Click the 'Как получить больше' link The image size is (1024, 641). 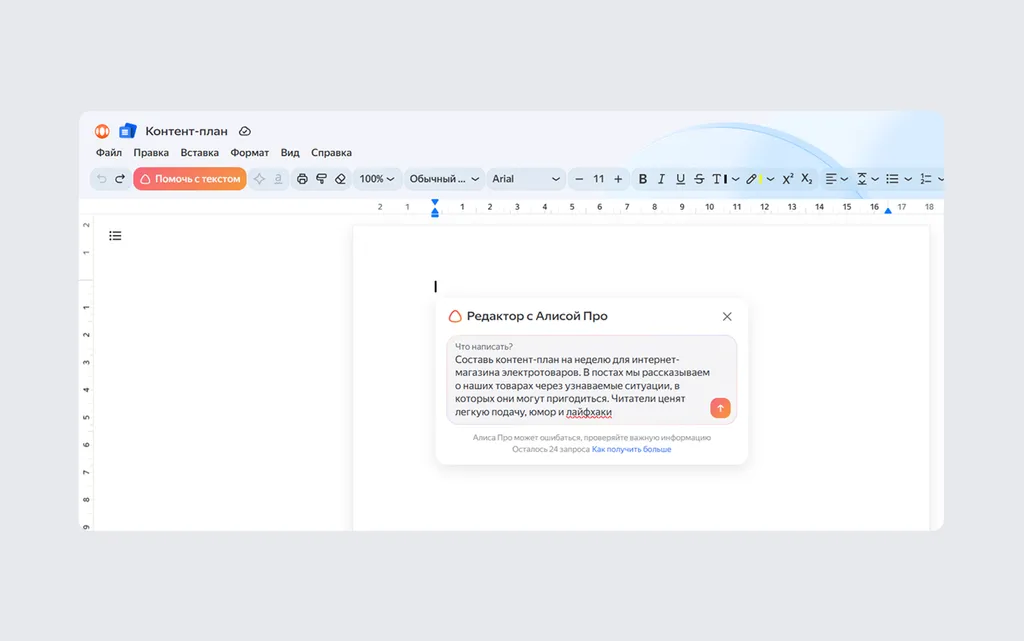[x=632, y=449]
